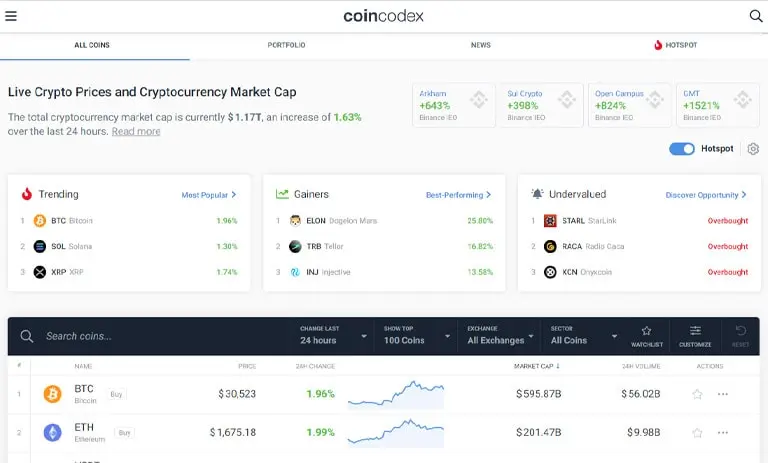Open the Customize sliders button

[x=695, y=336]
